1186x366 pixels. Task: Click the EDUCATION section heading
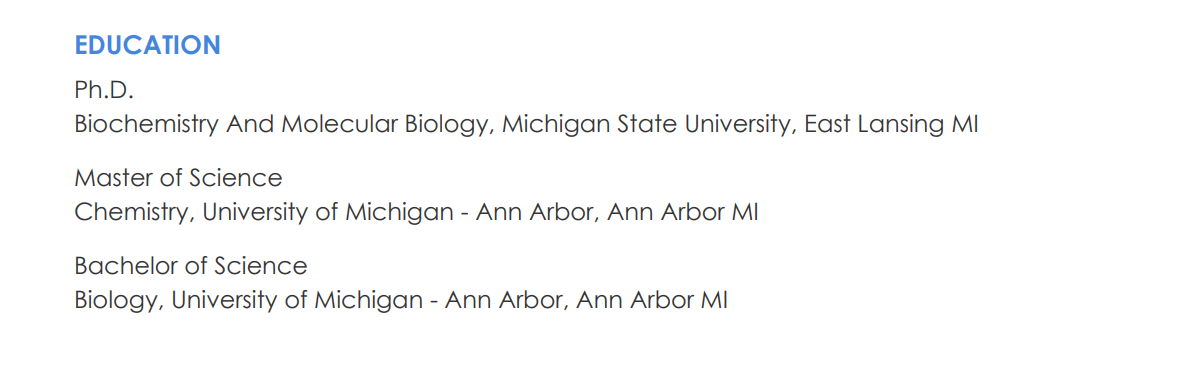click(147, 45)
